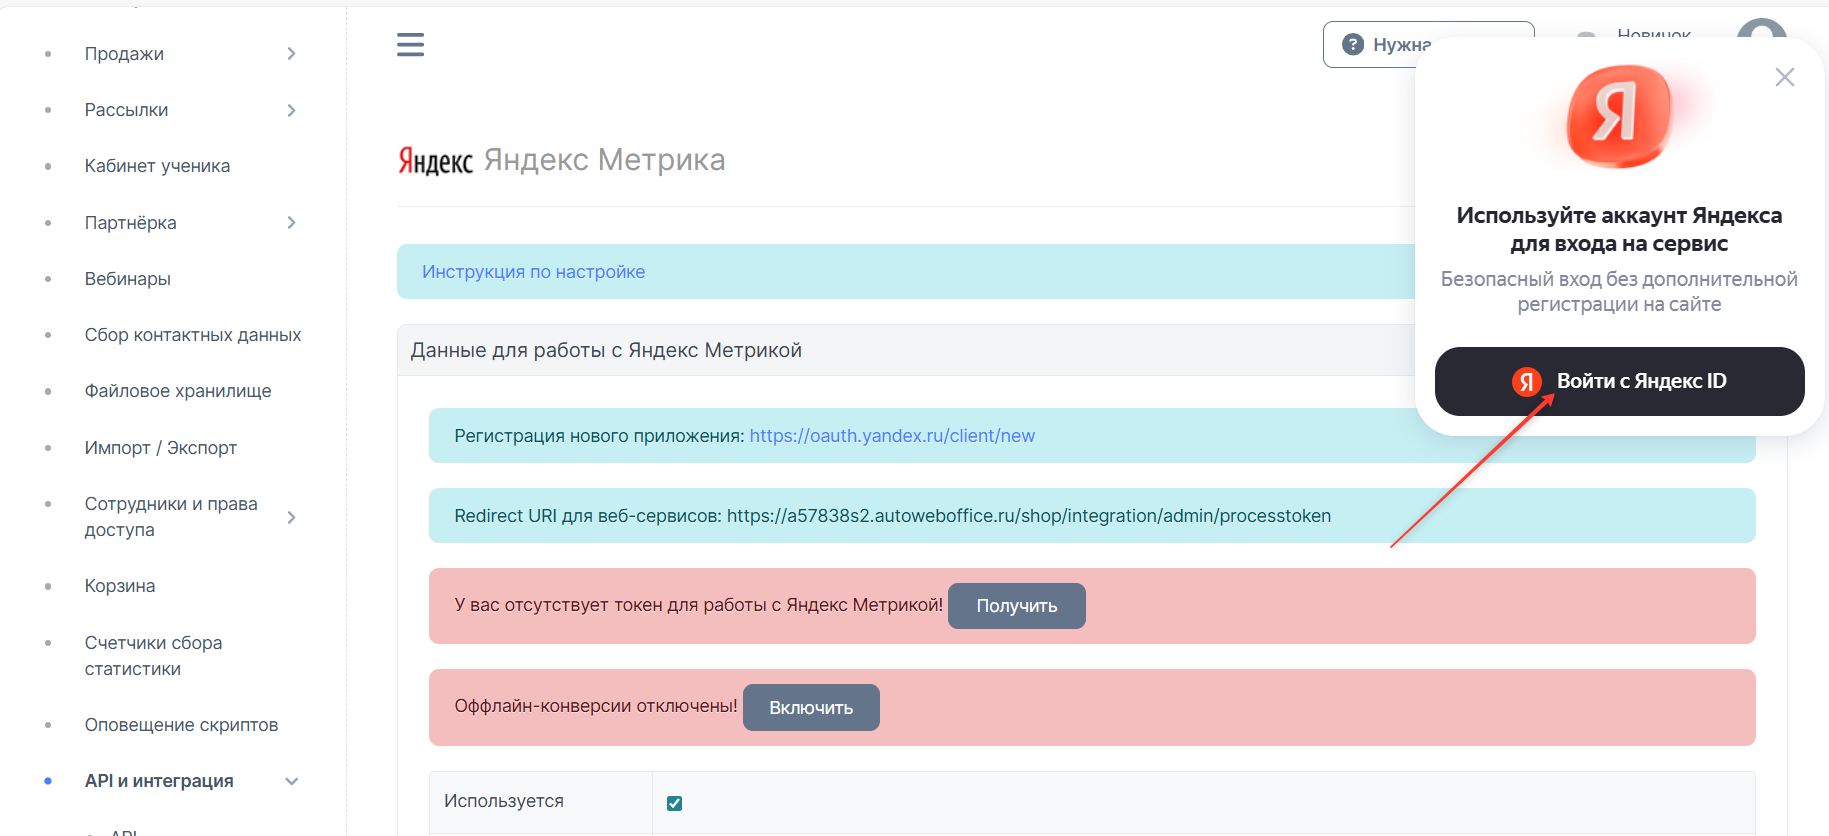Open Кабинет ученика menu item
This screenshot has height=836, width=1829.
pos(157,166)
